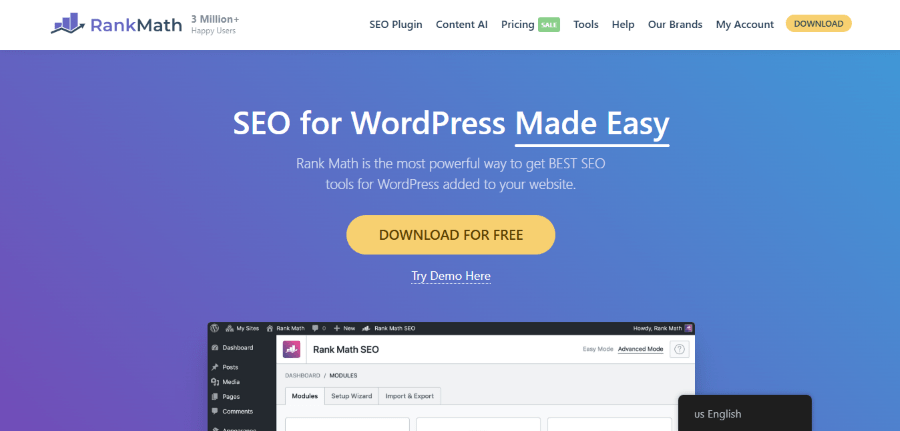Open Posts in the WordPress sidebar
Image resolution: width=900 pixels, height=431 pixels.
pyautogui.click(x=229, y=367)
